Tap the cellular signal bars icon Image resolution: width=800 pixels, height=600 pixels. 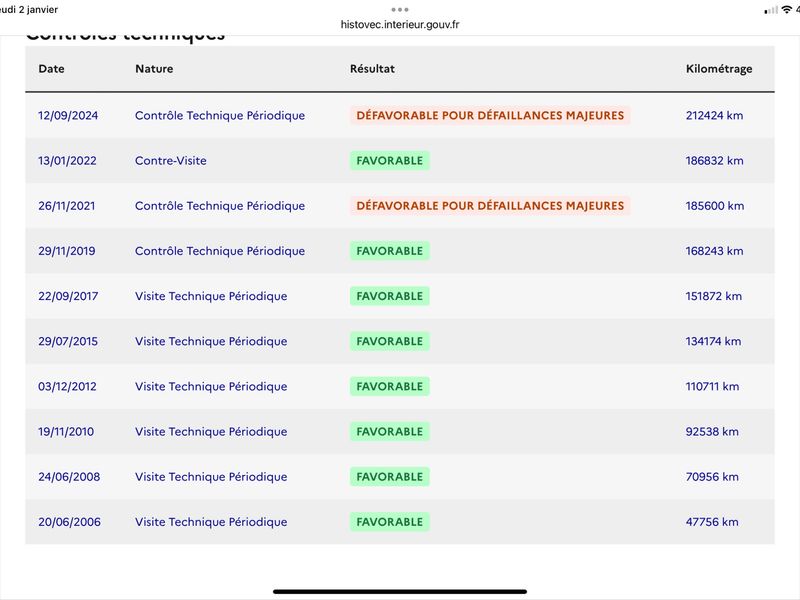point(771,10)
